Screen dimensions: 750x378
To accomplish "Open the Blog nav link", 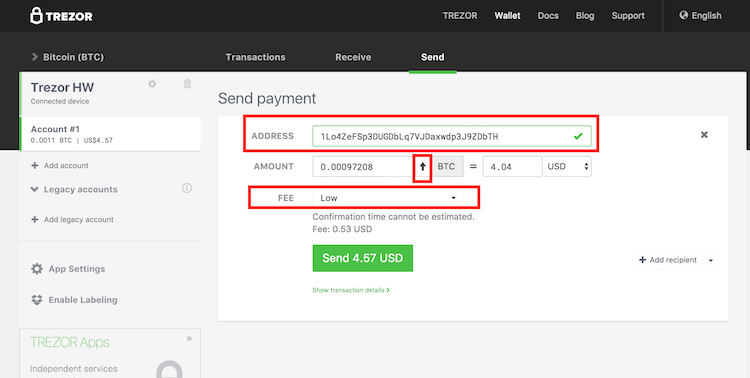I will tap(585, 16).
